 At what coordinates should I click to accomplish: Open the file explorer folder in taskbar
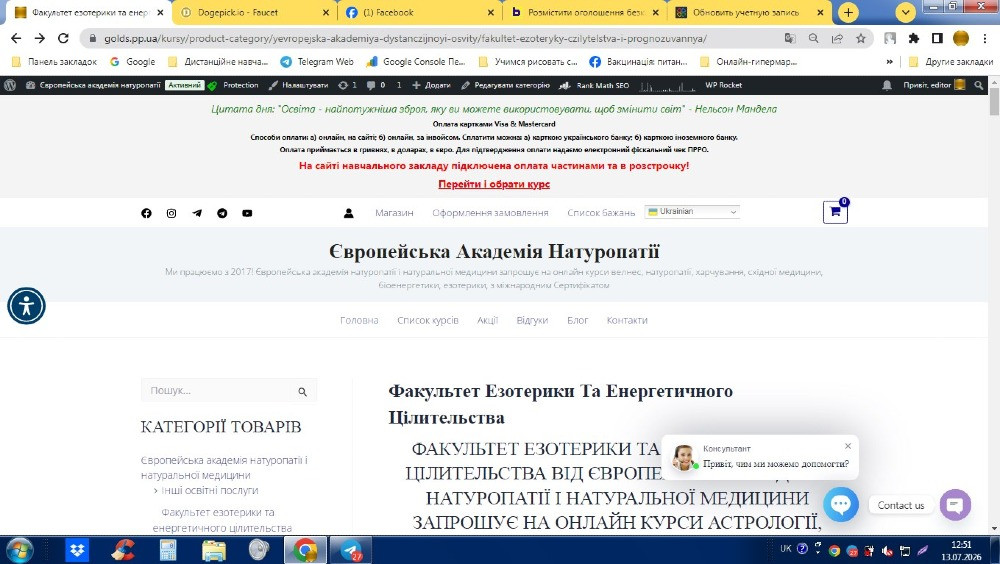214,550
